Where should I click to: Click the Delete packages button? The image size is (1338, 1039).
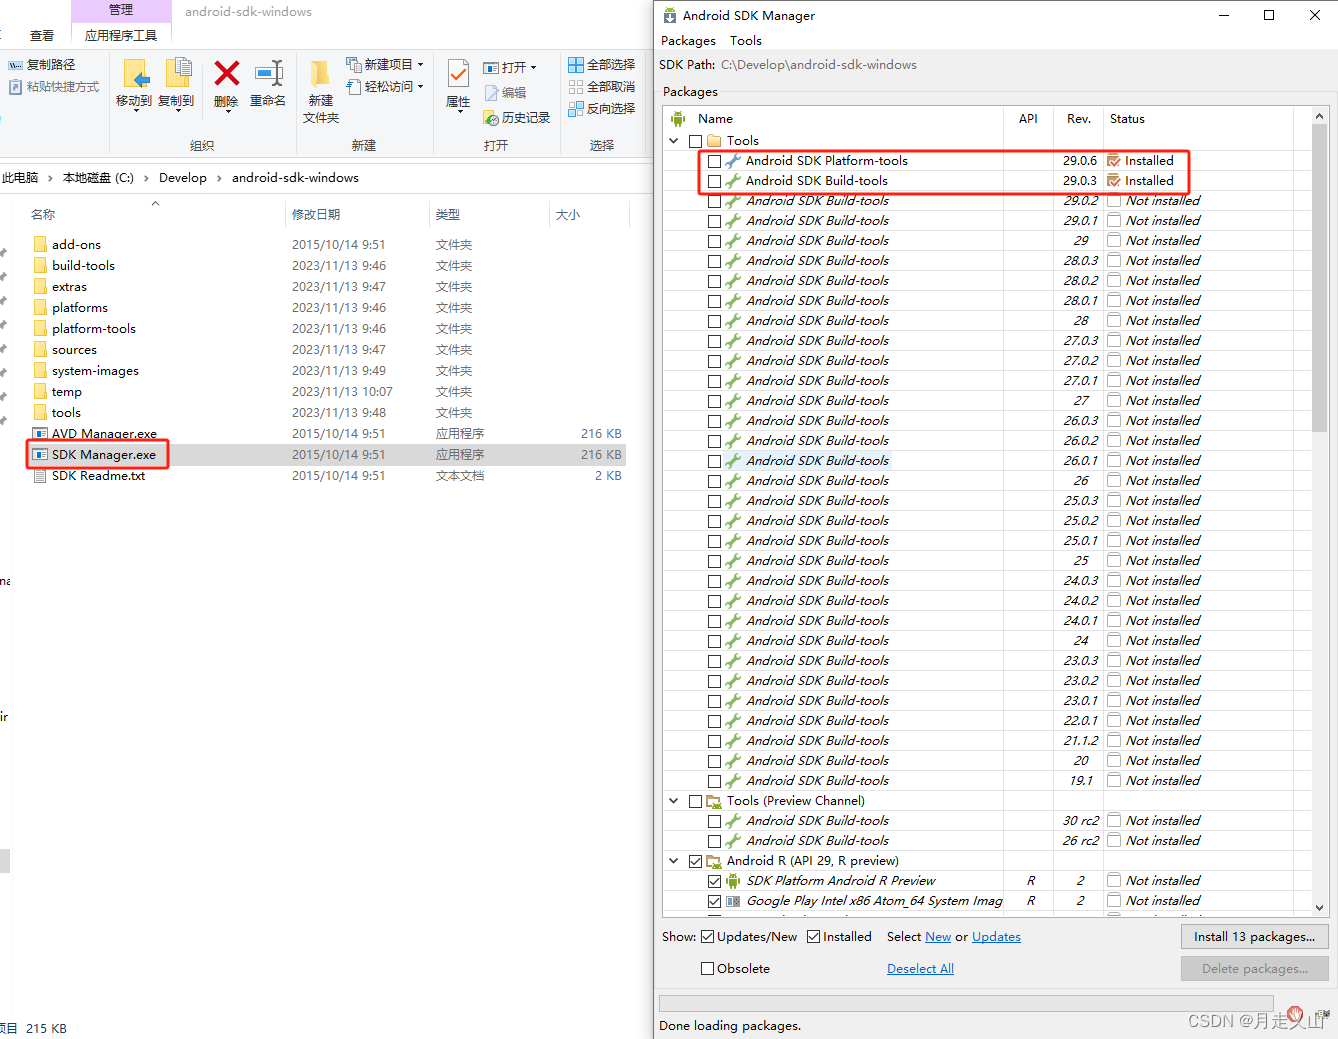[x=1254, y=969]
